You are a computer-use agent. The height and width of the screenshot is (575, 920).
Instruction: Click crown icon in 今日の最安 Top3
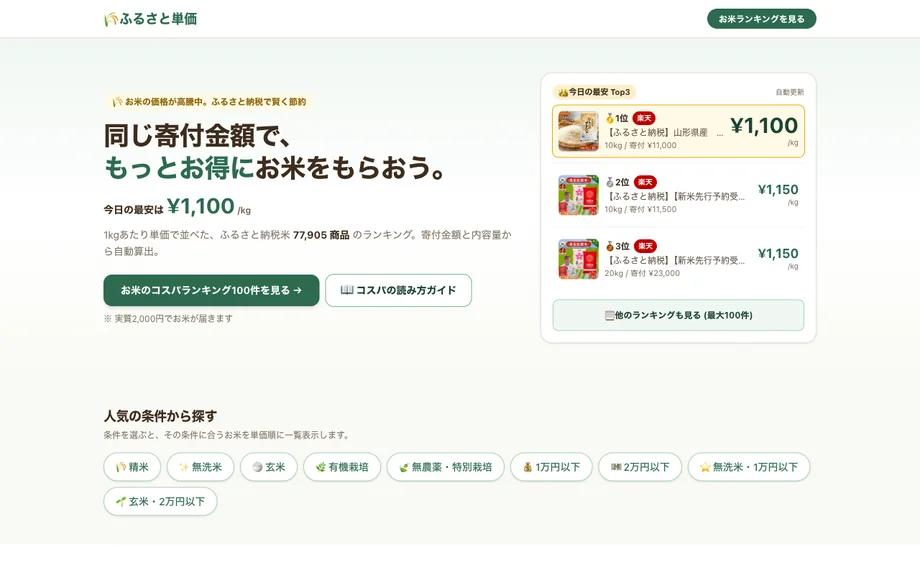click(x=563, y=93)
